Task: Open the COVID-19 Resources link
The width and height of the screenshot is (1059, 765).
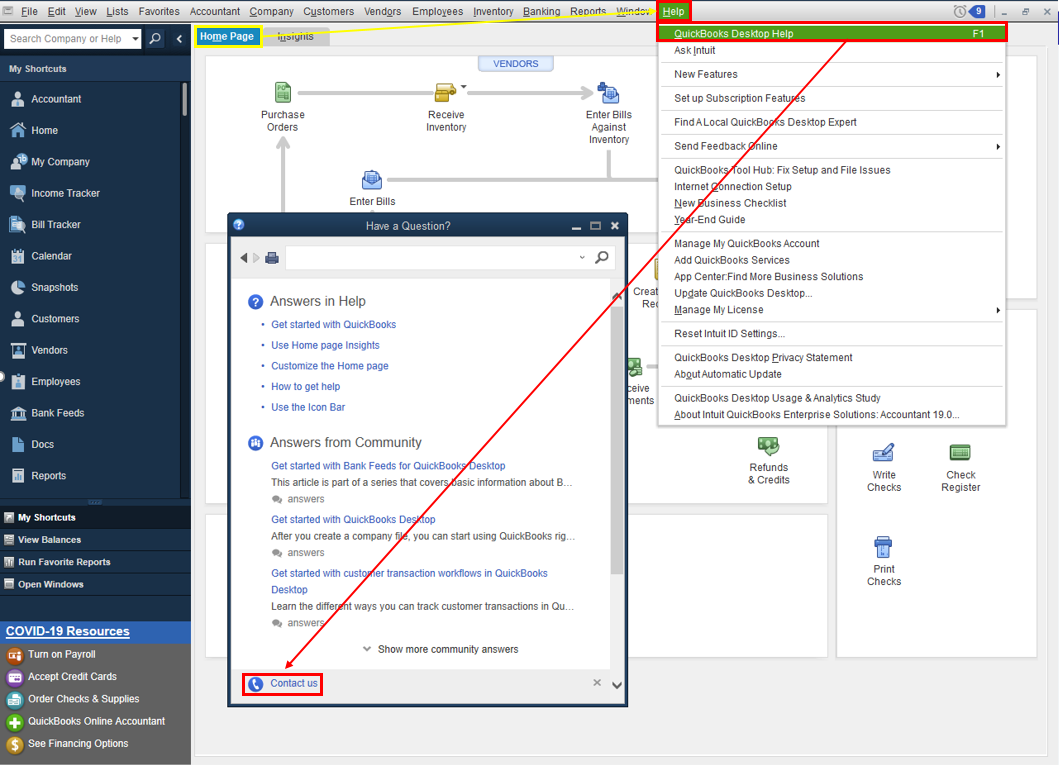Action: pos(68,631)
